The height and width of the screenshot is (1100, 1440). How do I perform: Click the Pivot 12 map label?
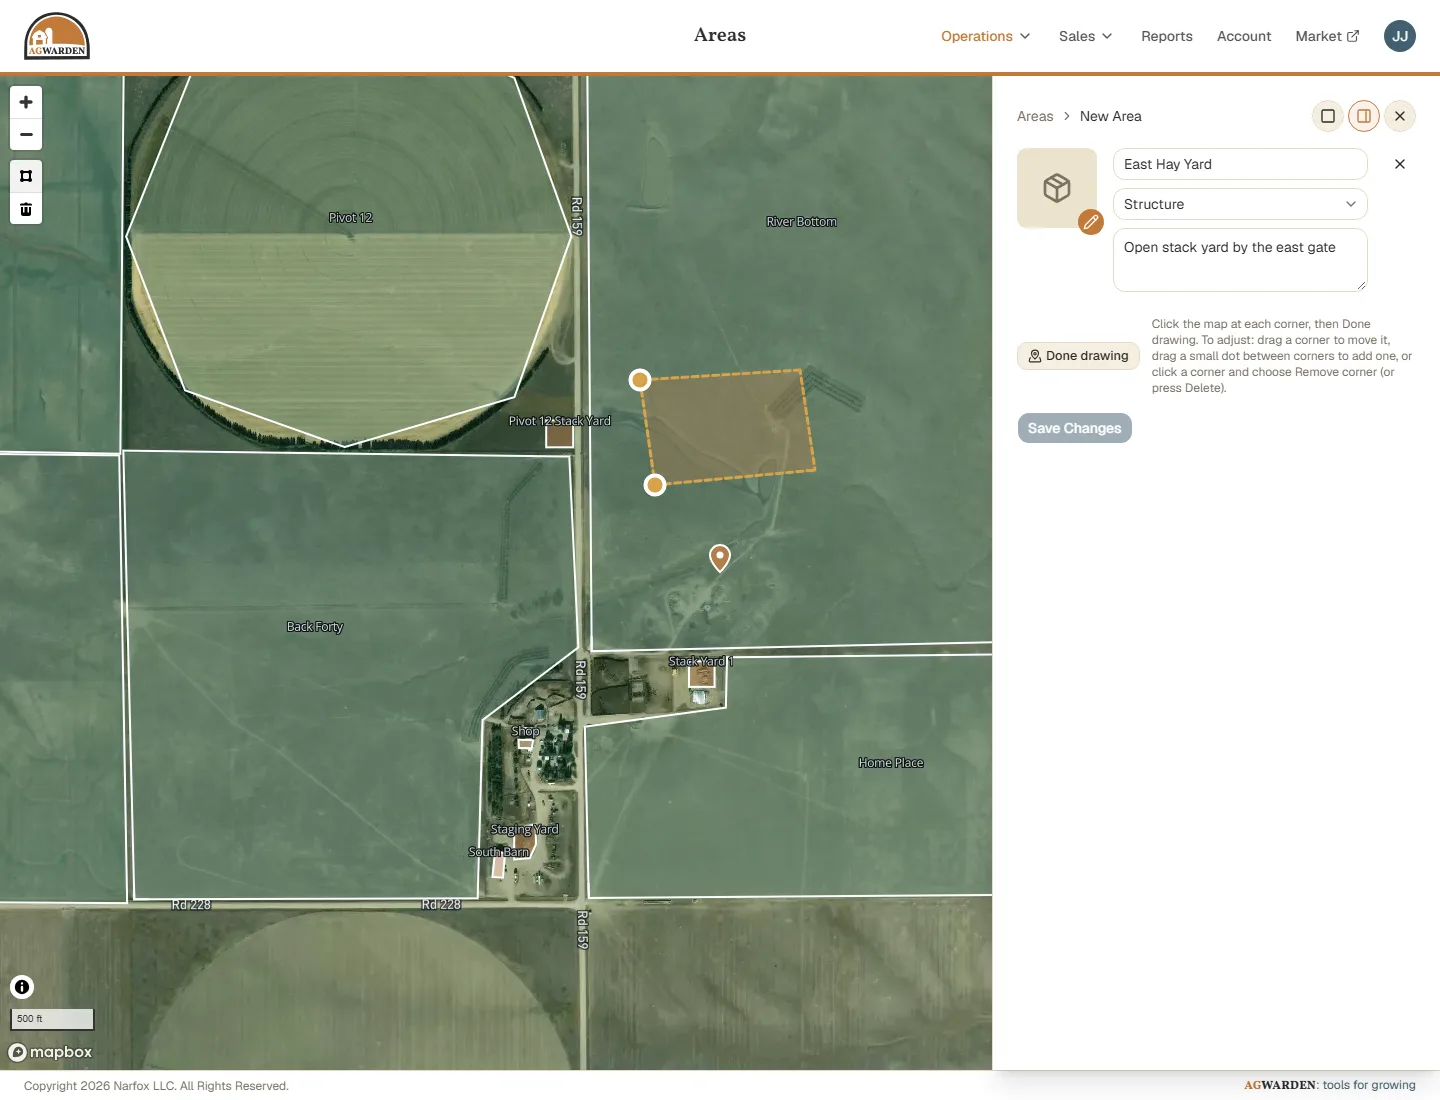(x=350, y=218)
